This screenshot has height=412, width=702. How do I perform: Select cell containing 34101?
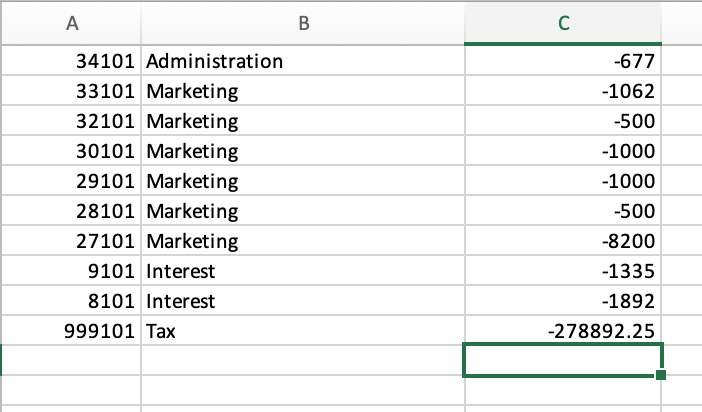pos(72,60)
